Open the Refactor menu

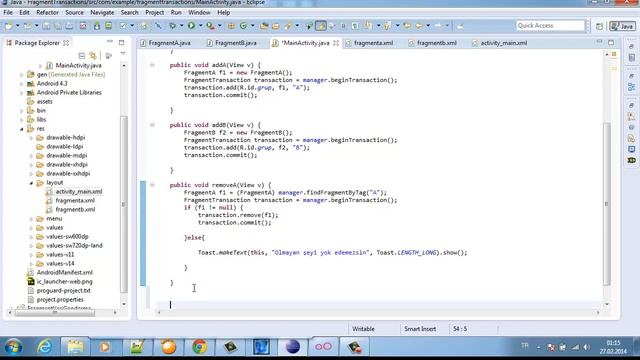(x=47, y=13)
